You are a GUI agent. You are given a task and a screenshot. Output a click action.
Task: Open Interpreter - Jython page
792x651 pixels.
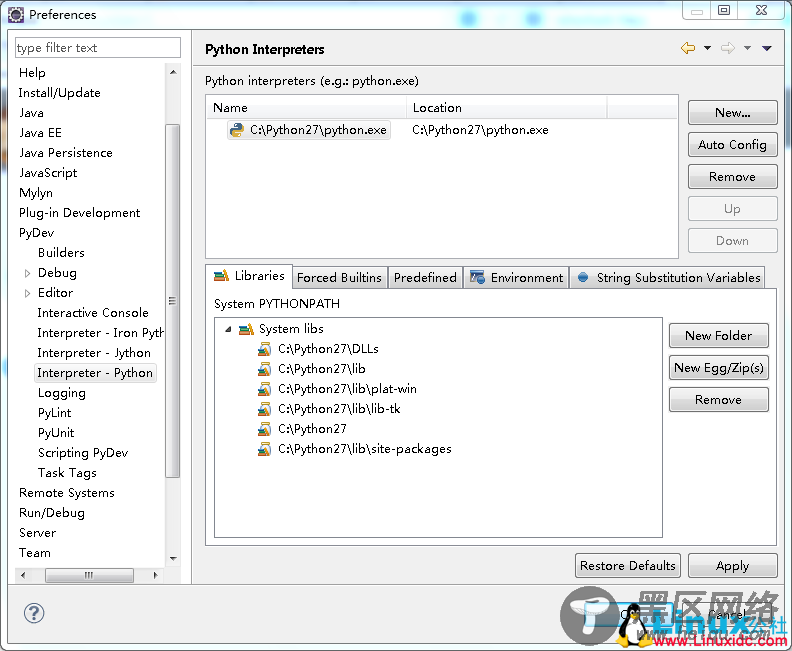94,353
